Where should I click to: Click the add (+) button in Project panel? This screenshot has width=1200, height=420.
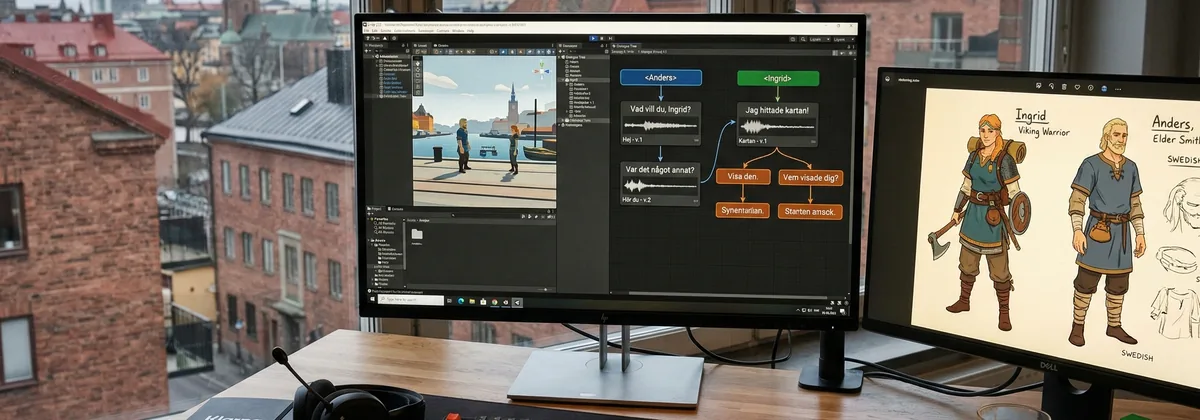pyautogui.click(x=369, y=214)
